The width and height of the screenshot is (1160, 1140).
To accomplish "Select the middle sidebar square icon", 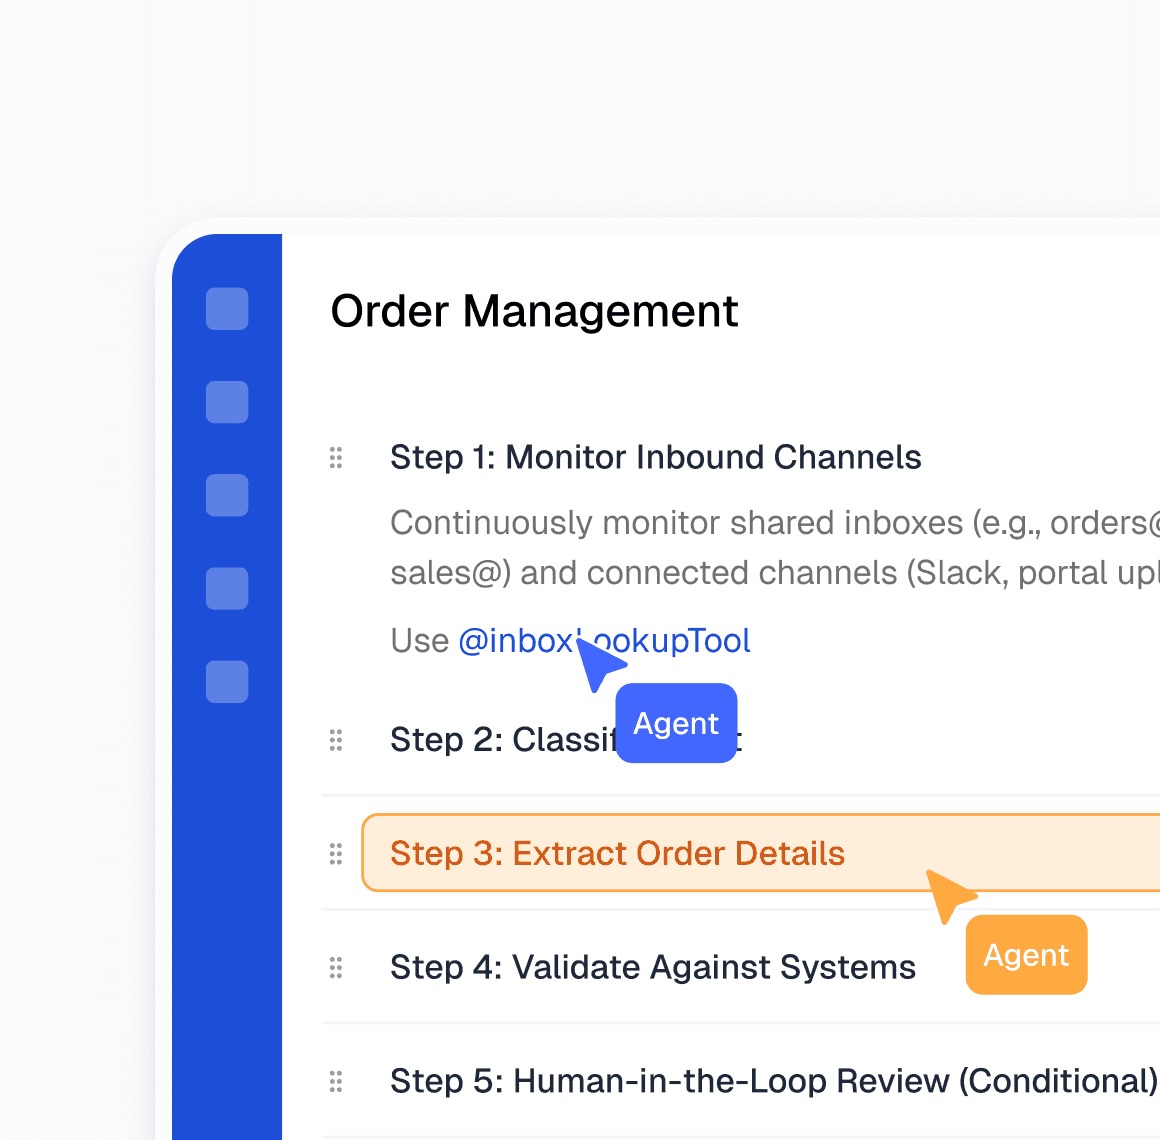I will click(x=227, y=495).
